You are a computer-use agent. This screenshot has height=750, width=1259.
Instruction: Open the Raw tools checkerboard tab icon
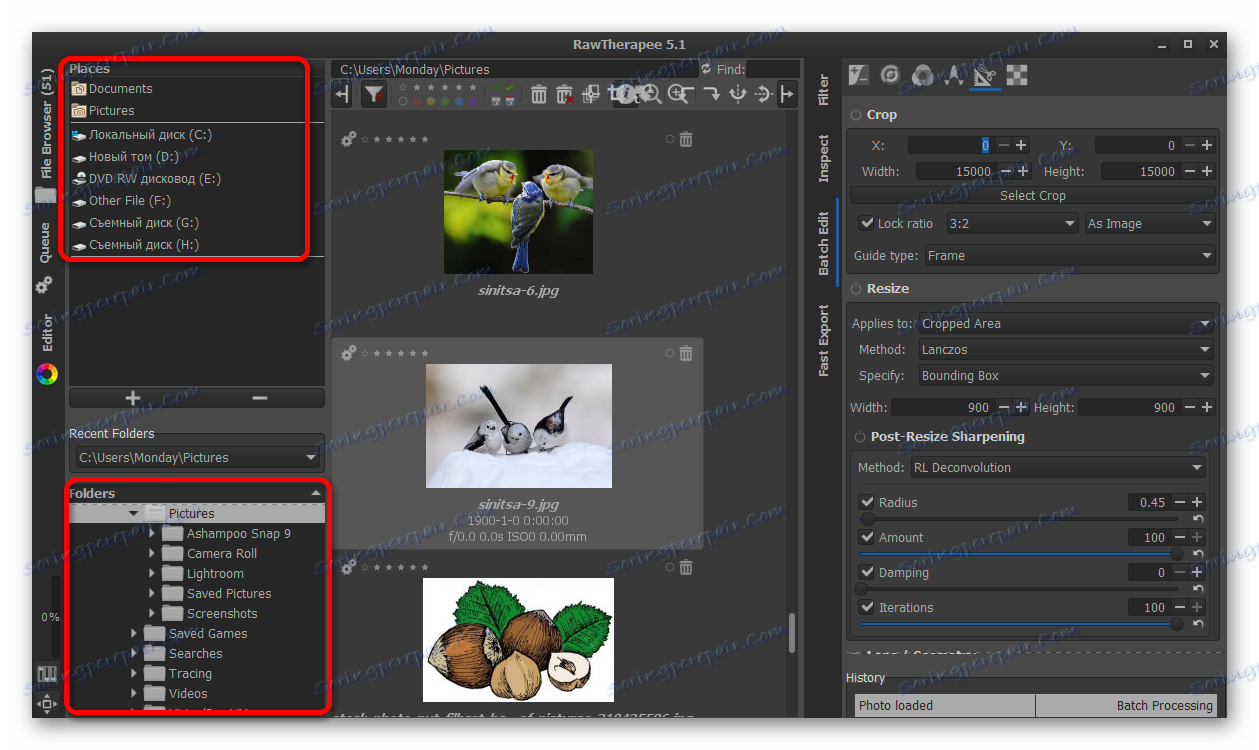pyautogui.click(x=1016, y=75)
